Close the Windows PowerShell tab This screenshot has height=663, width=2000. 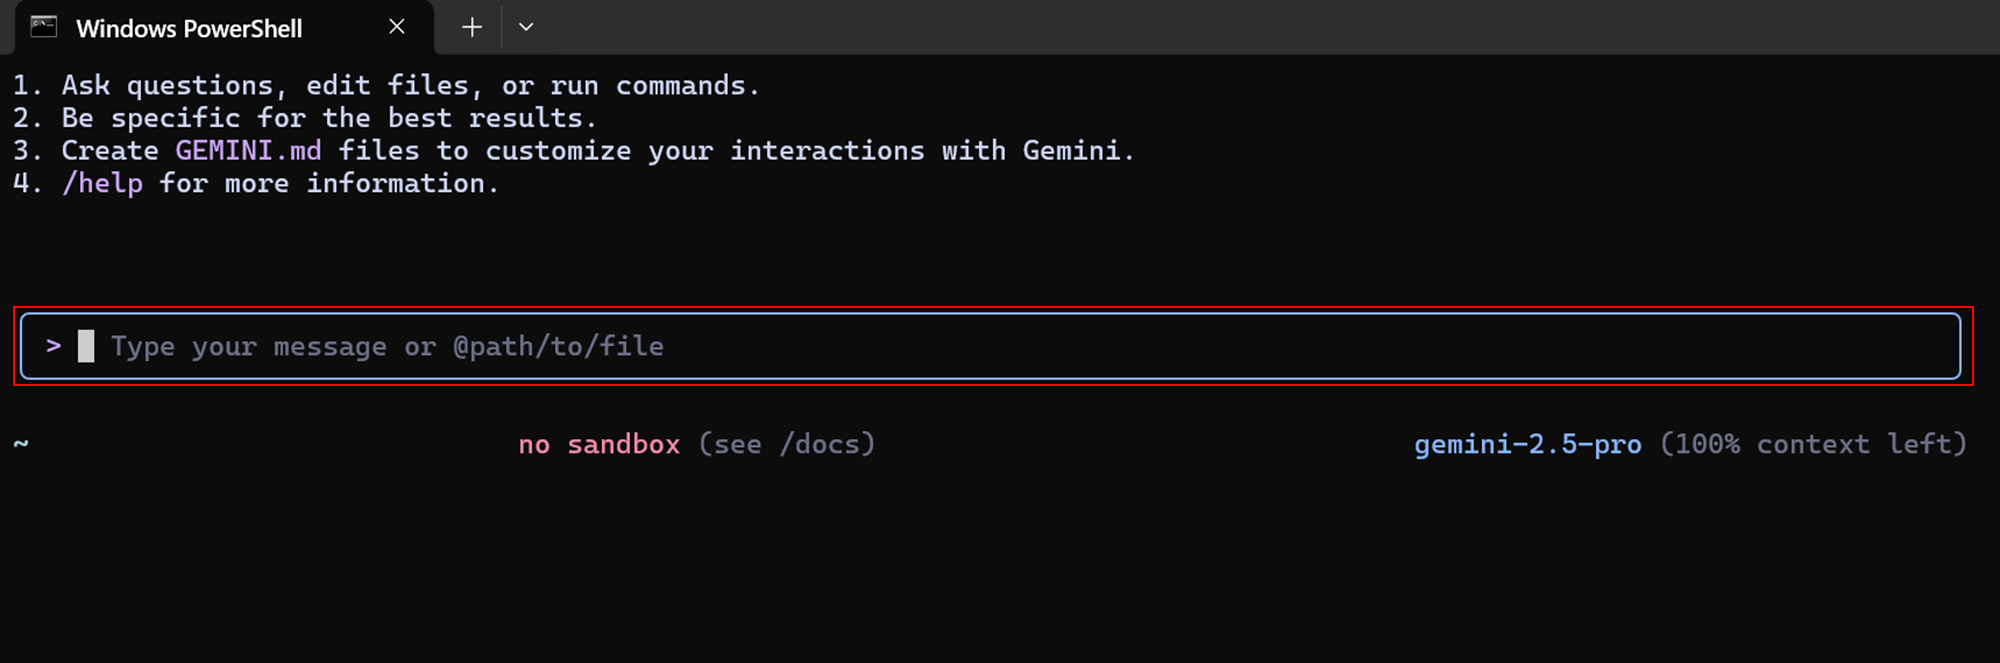point(397,27)
